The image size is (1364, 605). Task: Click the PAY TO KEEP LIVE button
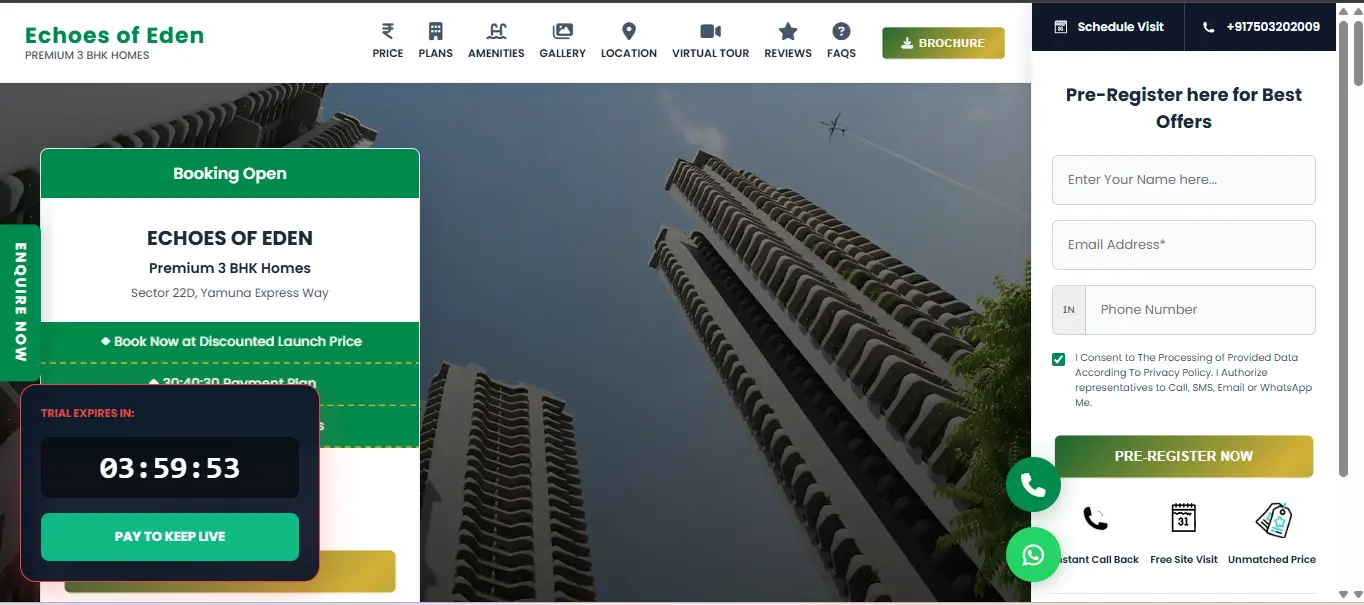pyautogui.click(x=170, y=537)
